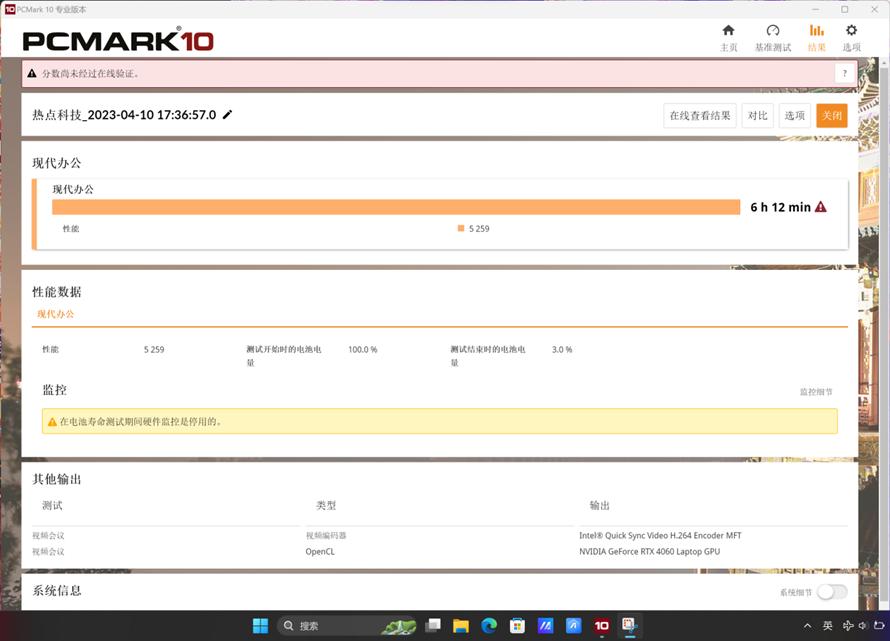Go to the 基准测试 tab
Image resolution: width=890 pixels, height=641 pixels.
pos(771,38)
